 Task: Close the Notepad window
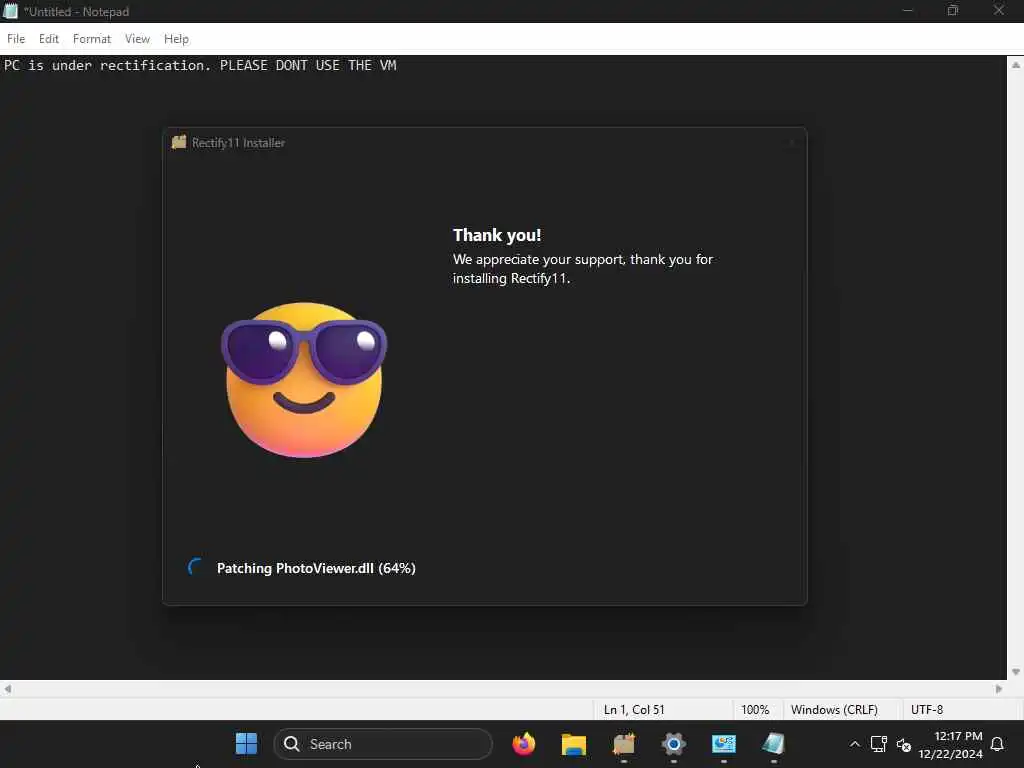coord(999,10)
